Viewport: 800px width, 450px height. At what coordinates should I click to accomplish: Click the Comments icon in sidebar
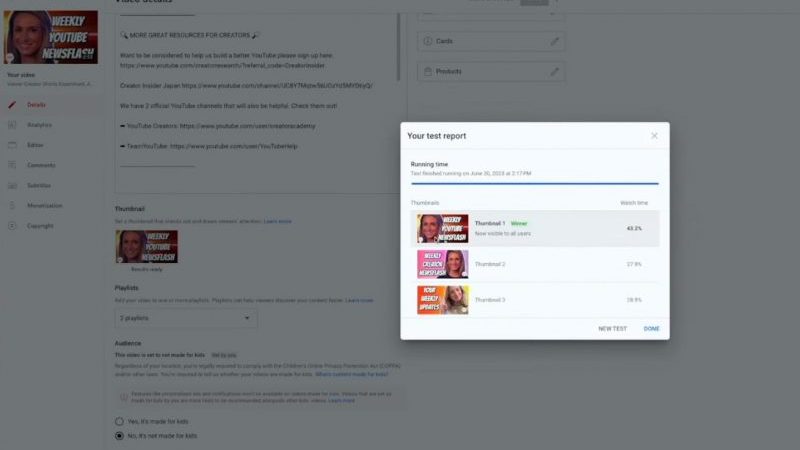pyautogui.click(x=12, y=165)
